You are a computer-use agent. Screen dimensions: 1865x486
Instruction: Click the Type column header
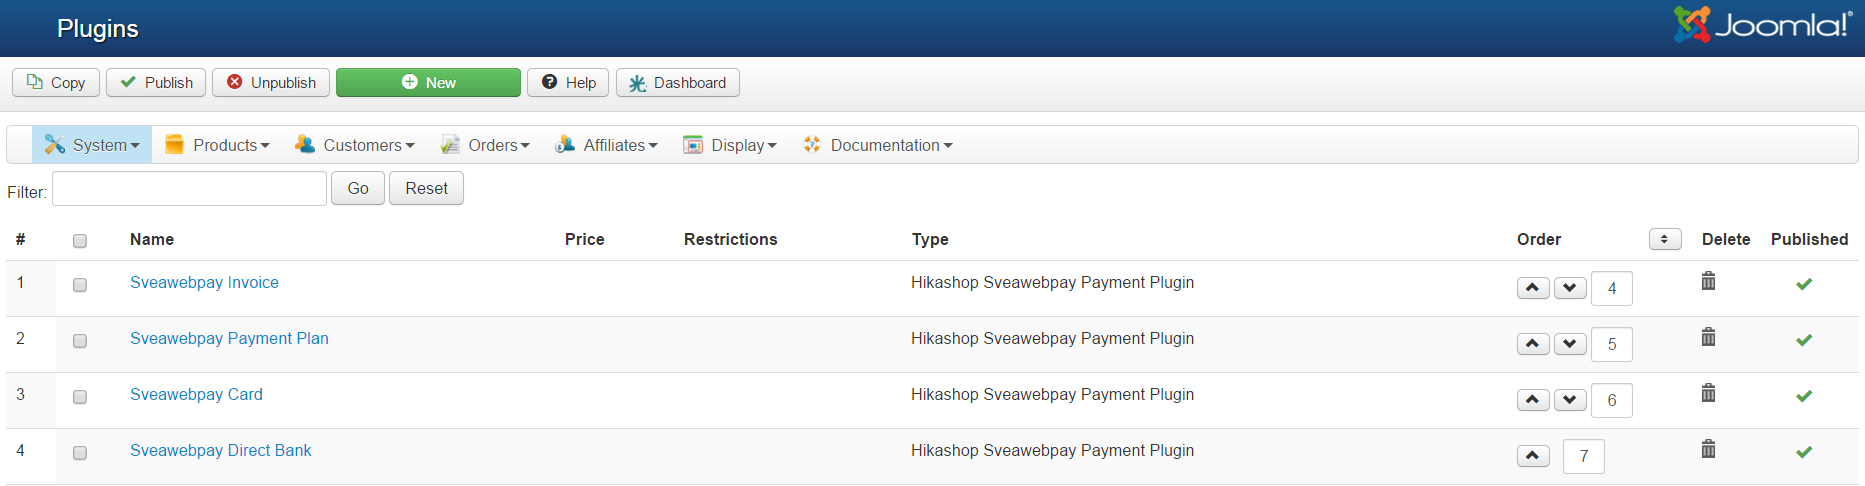(930, 239)
